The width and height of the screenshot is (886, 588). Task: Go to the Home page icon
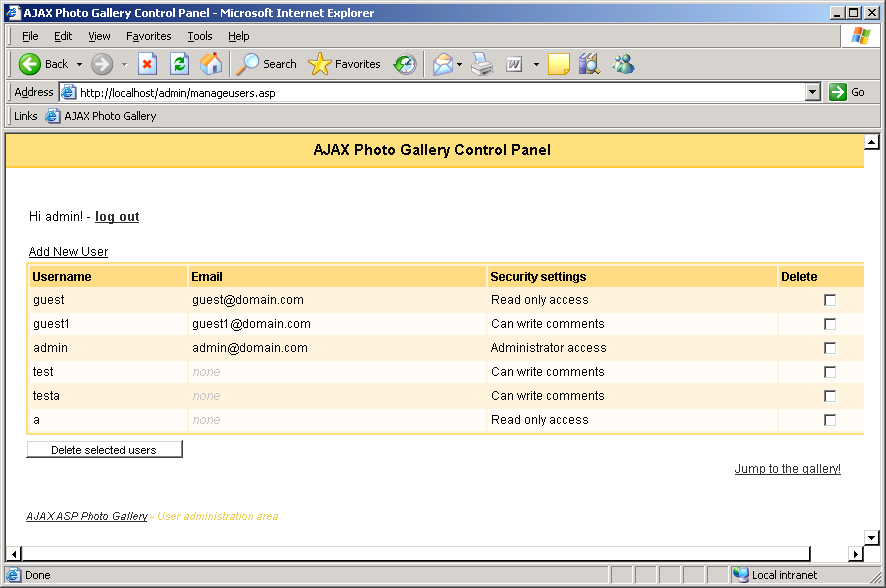pyautogui.click(x=211, y=64)
